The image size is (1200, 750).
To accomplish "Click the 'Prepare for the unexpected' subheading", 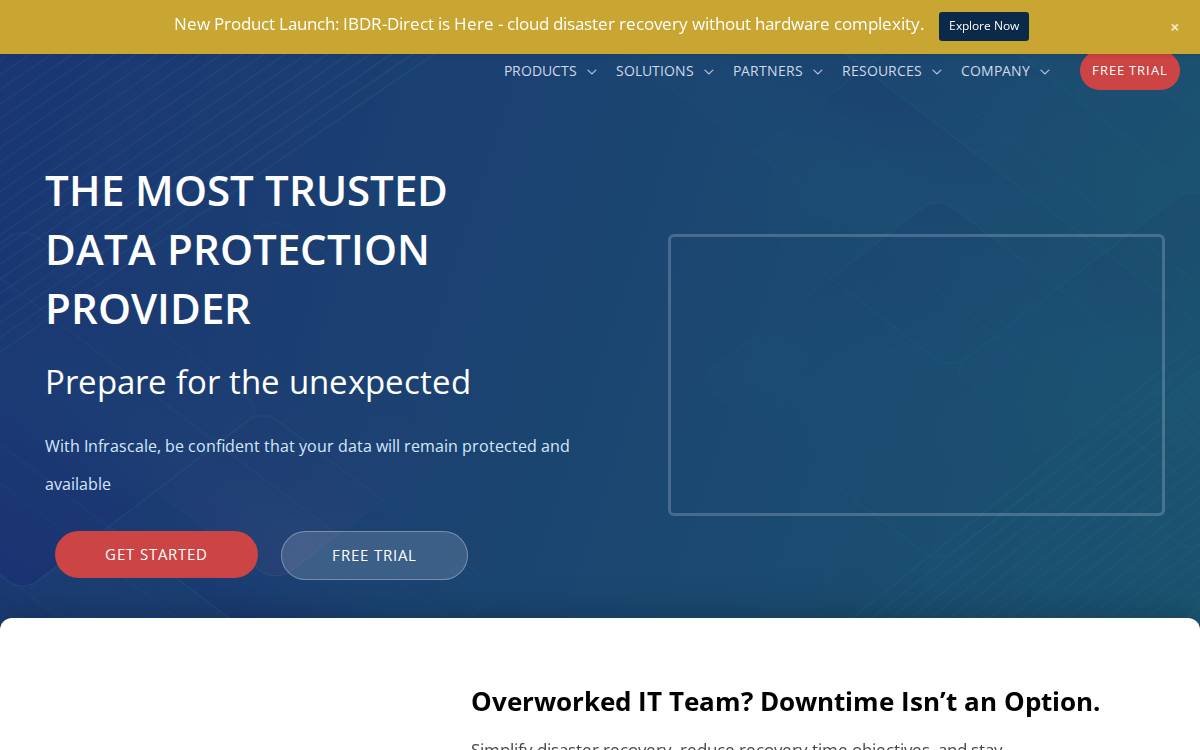I will (x=258, y=382).
